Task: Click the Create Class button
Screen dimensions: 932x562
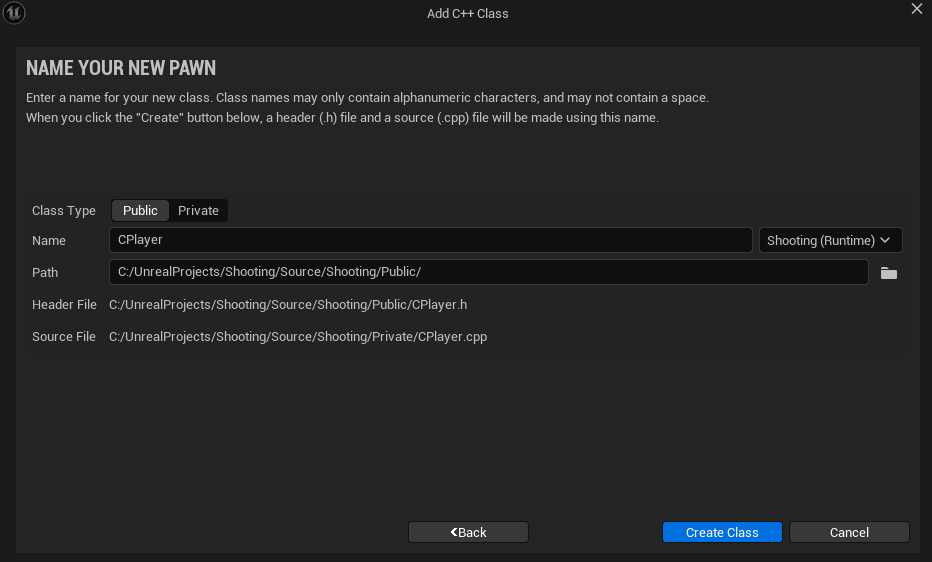Action: (722, 532)
